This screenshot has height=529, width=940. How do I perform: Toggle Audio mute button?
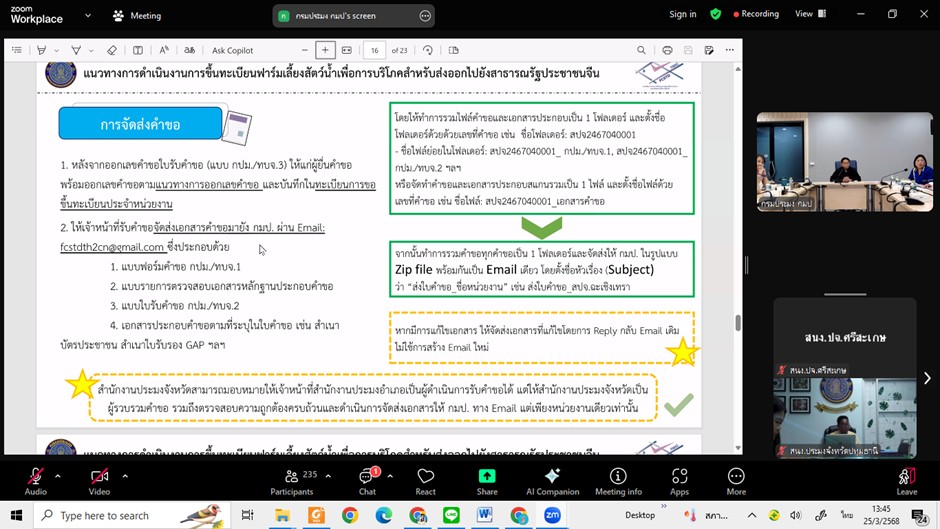pyautogui.click(x=35, y=482)
